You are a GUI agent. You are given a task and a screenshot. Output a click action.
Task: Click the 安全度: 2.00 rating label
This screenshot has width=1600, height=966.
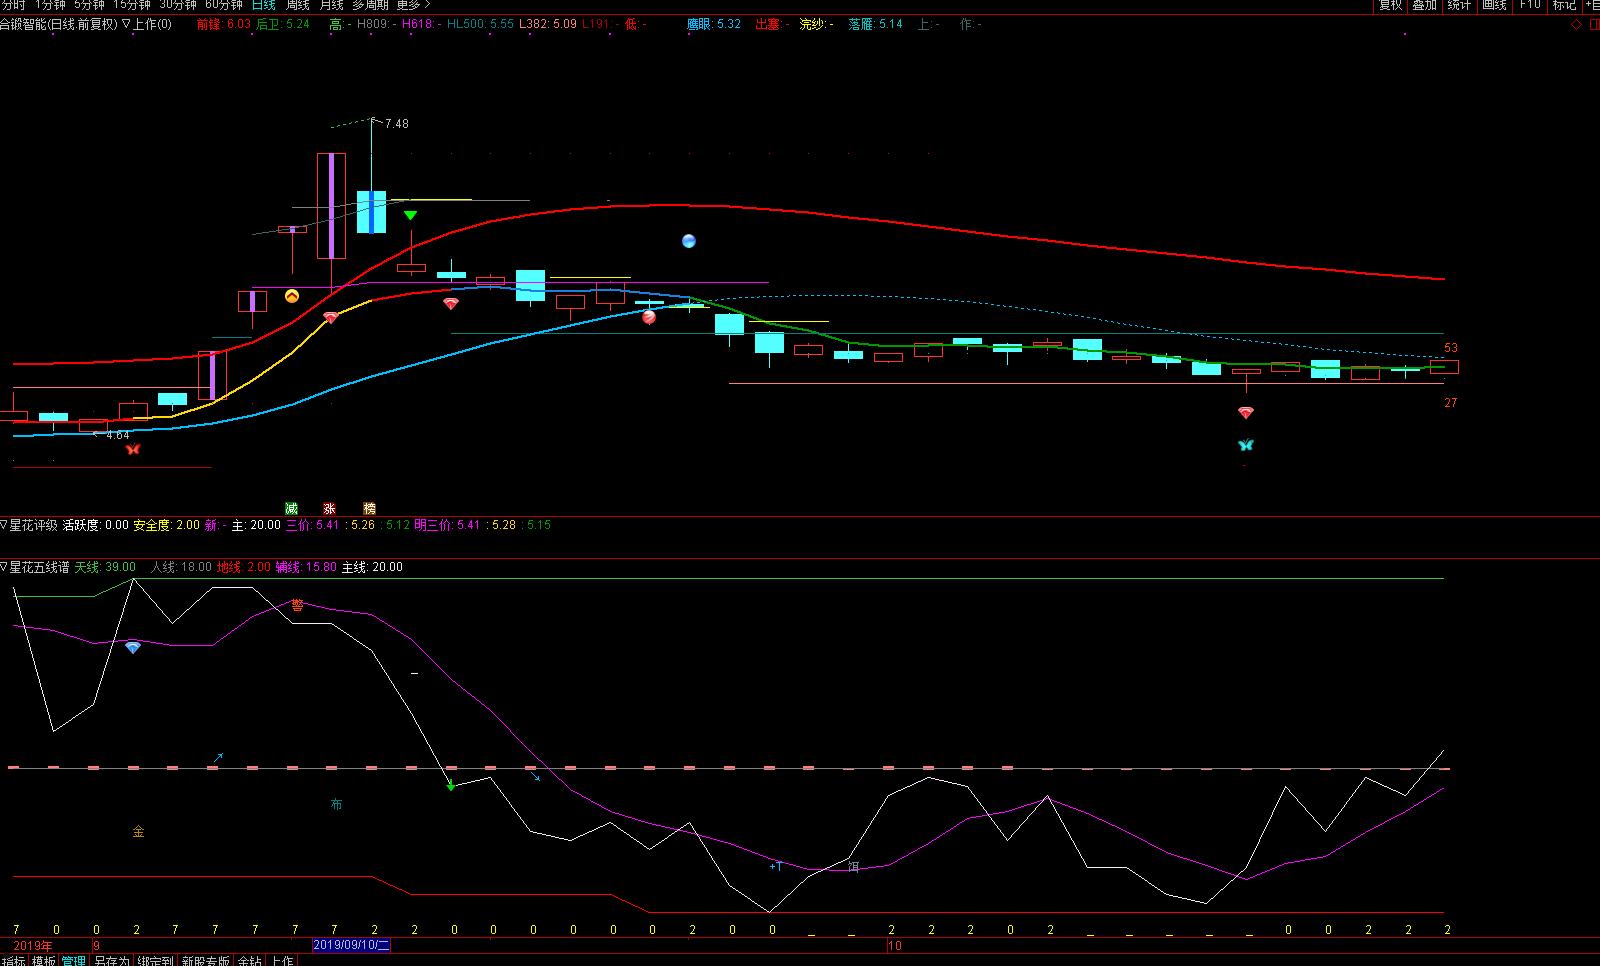coord(166,525)
